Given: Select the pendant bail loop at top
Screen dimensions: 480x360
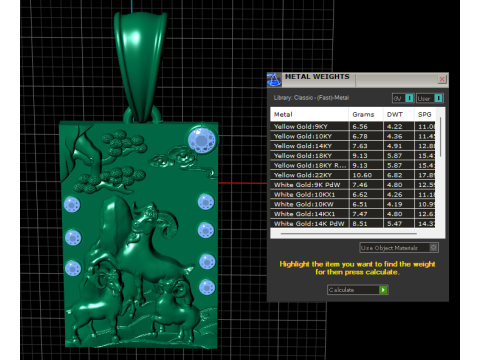Looking at the screenshot, I should tap(140, 67).
